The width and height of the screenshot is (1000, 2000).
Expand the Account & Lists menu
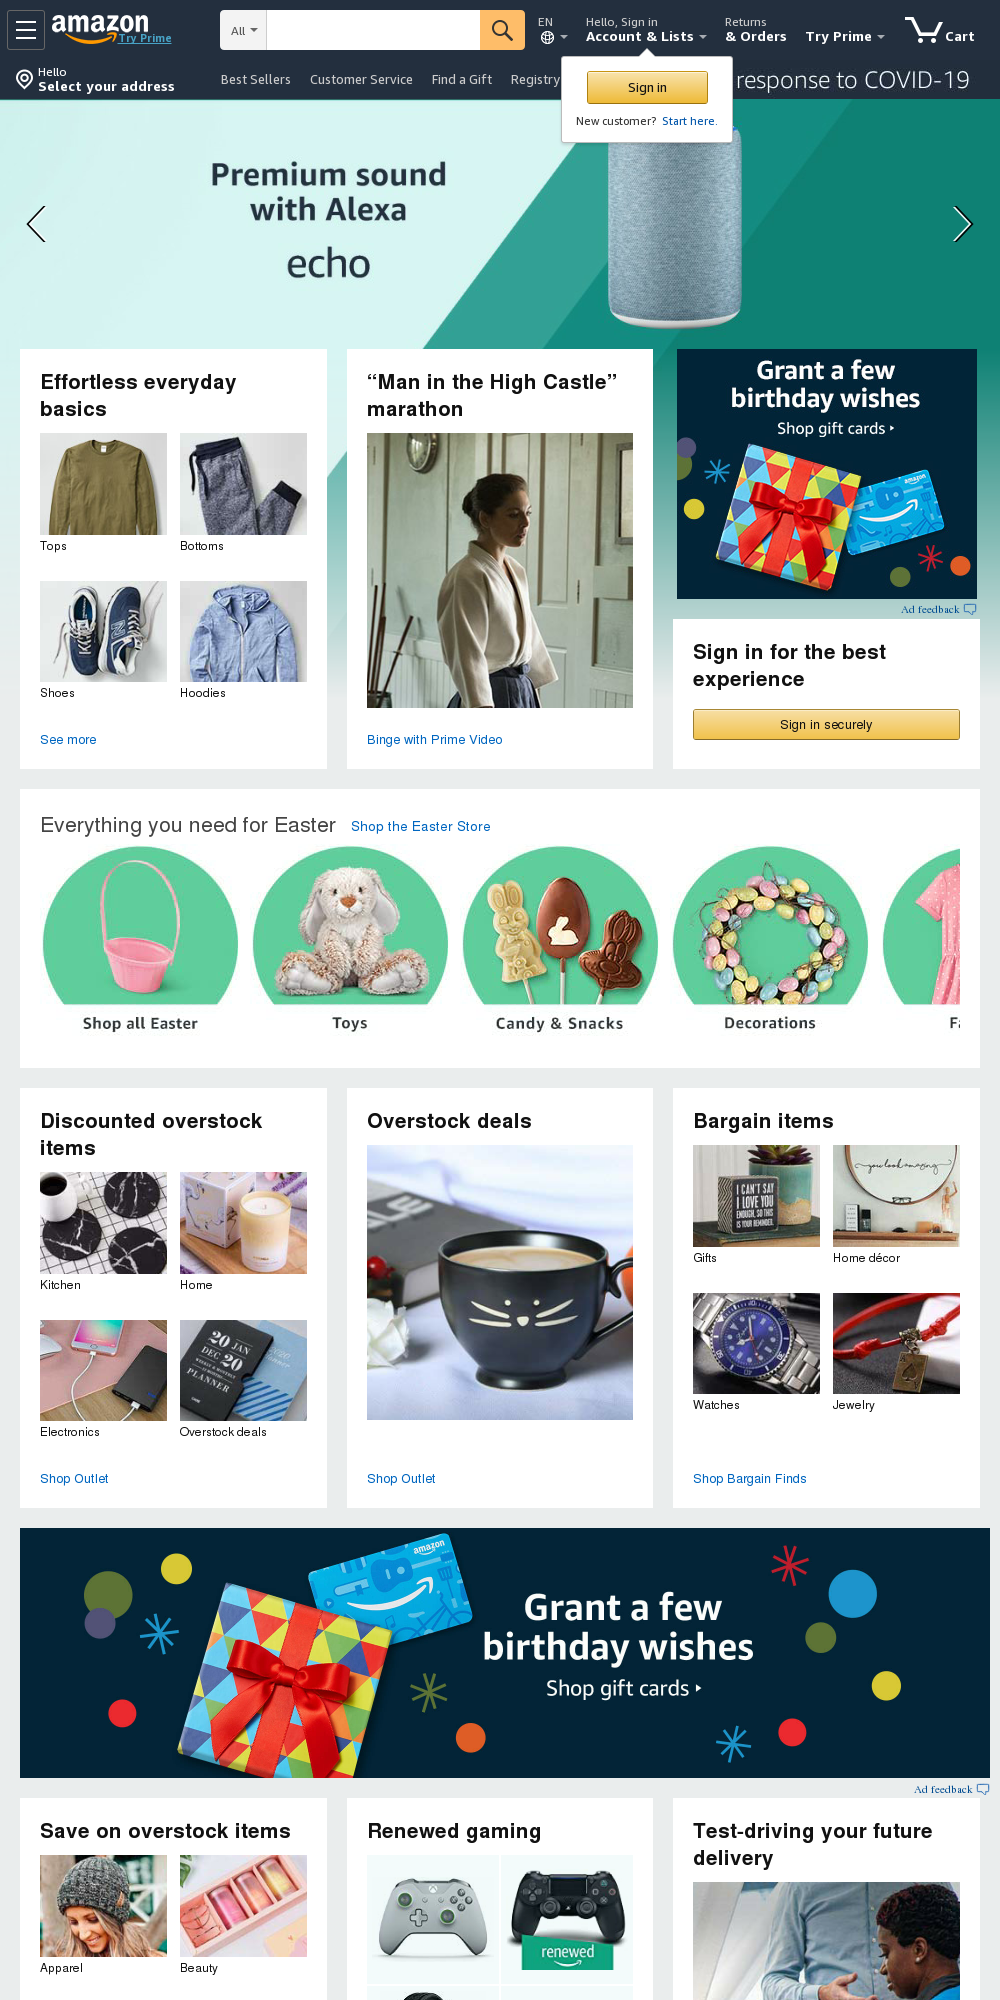646,30
